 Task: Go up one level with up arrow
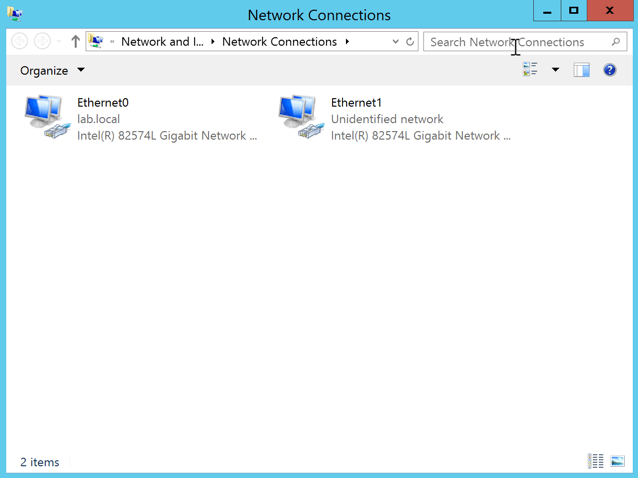(x=75, y=42)
